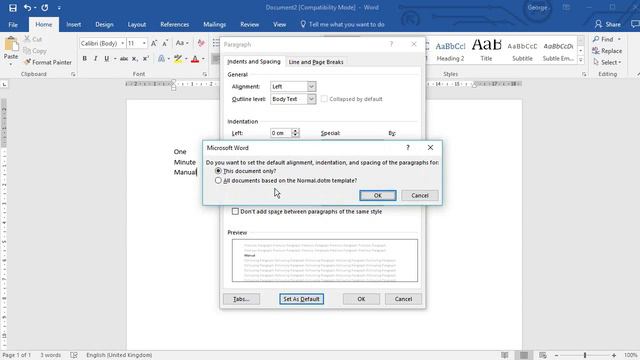Click the spelling proofing status icon

[x=74, y=355]
